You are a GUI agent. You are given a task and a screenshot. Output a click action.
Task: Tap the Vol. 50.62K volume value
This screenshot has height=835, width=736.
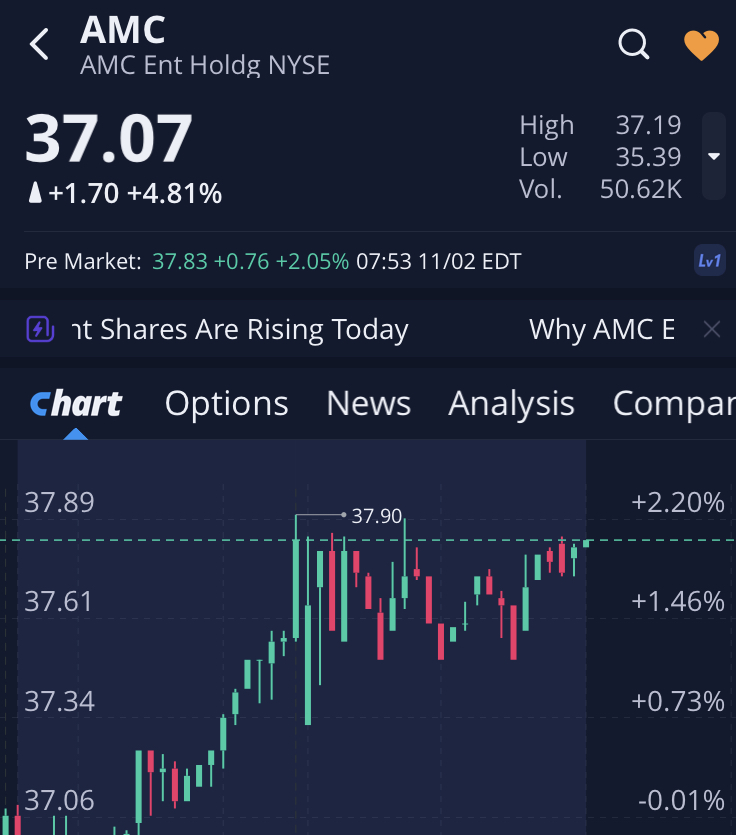pos(640,188)
